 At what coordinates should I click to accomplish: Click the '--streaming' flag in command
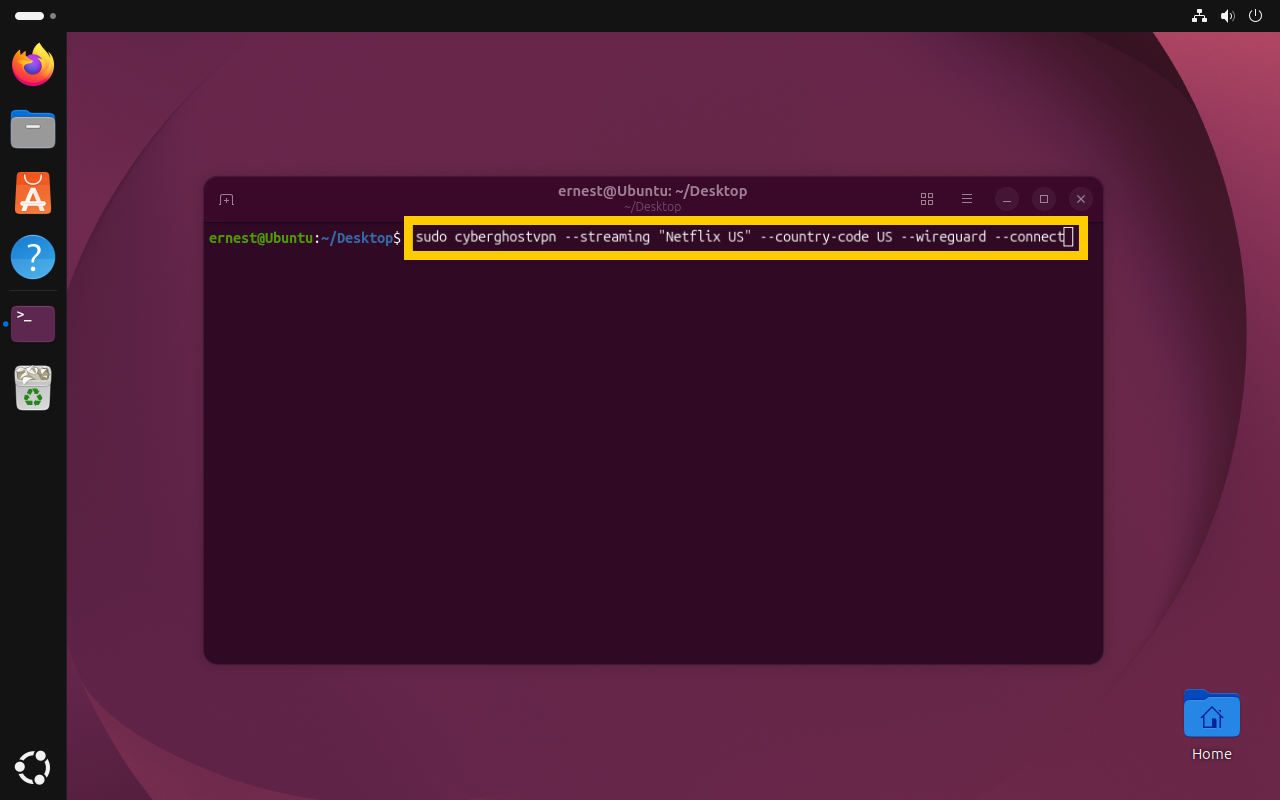tap(607, 237)
